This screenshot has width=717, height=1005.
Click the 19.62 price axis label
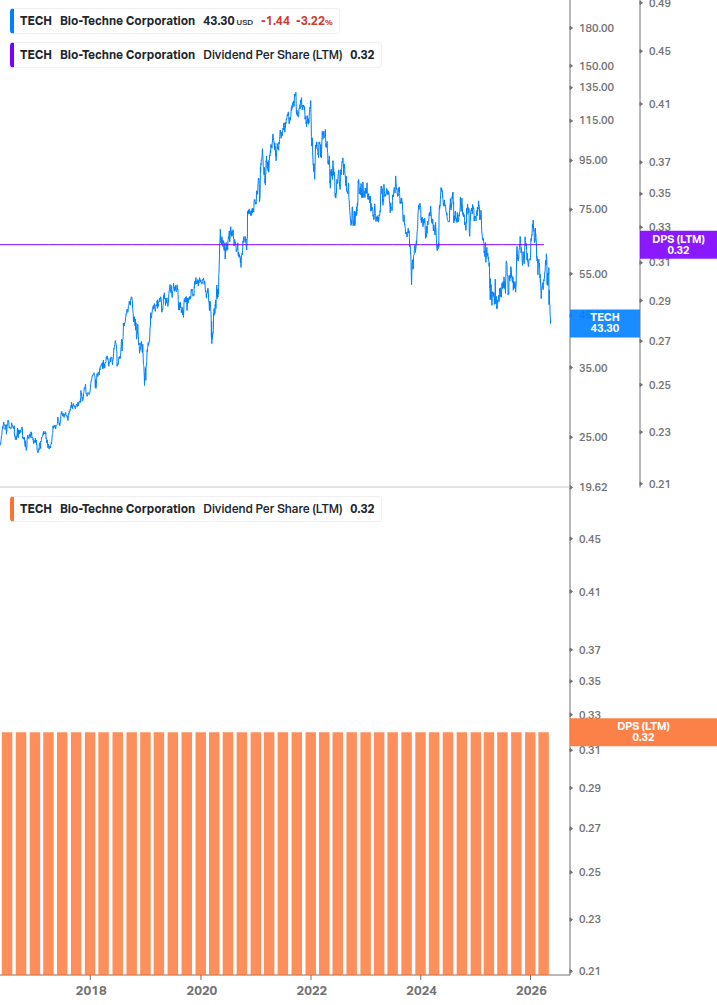coord(593,487)
